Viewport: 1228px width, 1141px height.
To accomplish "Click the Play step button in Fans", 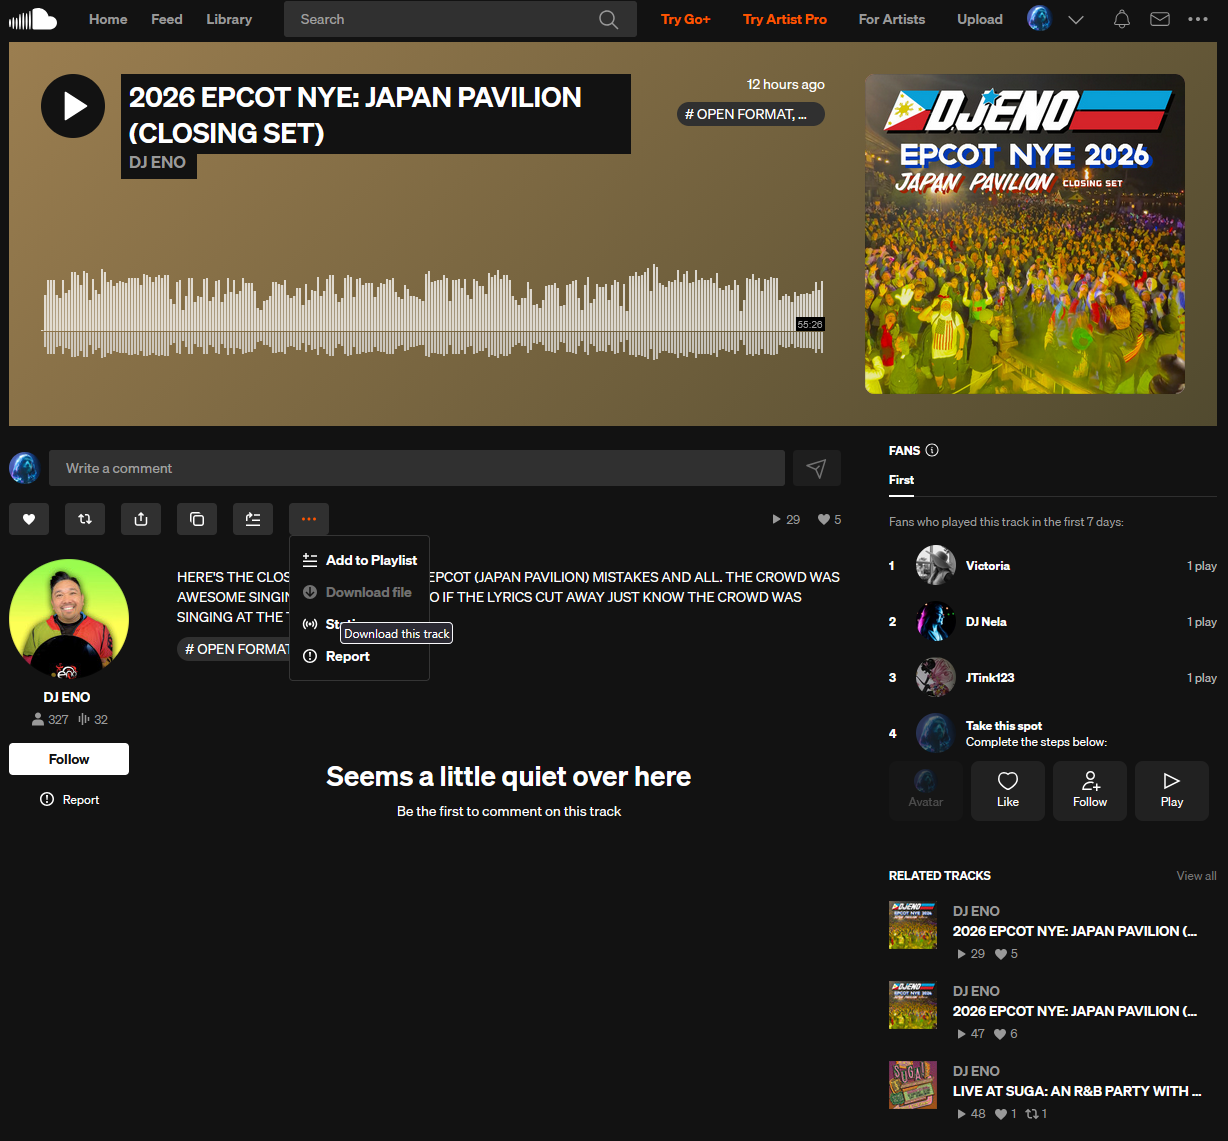I will click(1172, 791).
